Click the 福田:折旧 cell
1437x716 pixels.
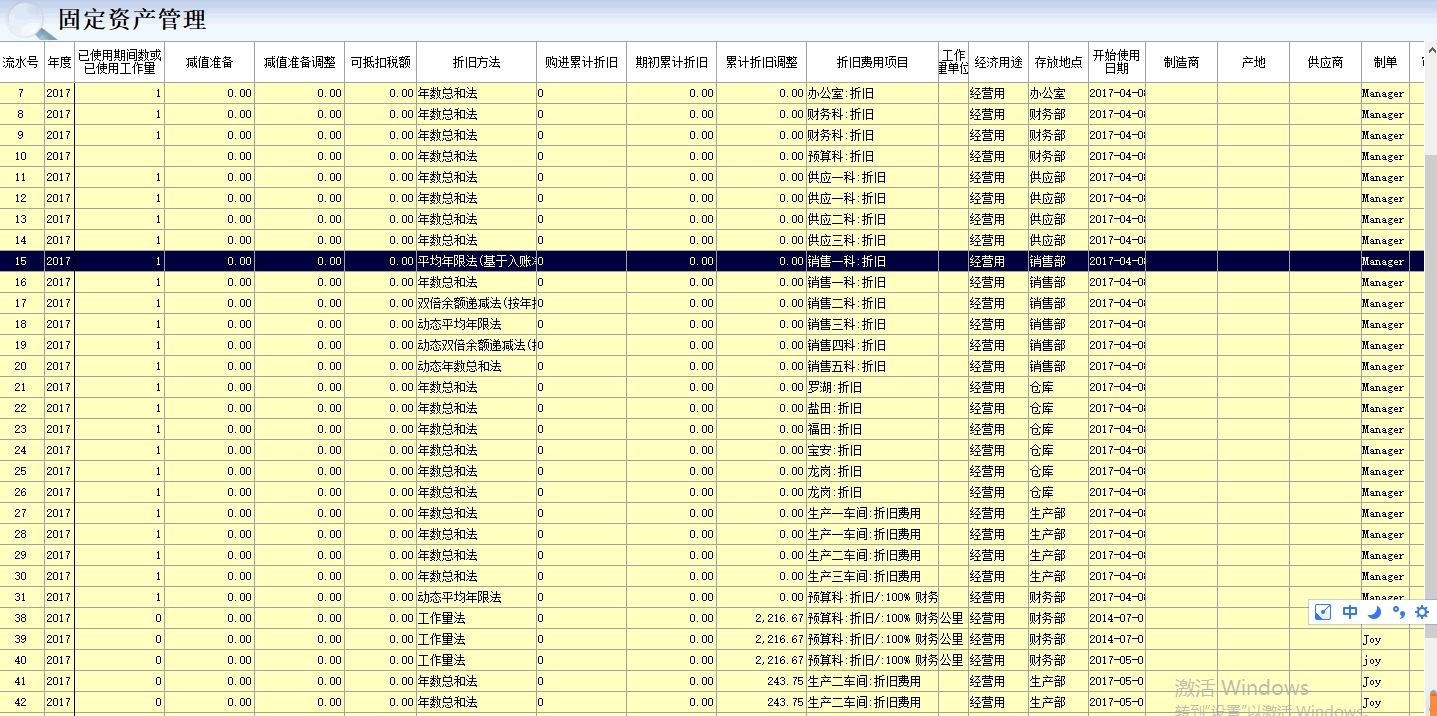tap(872, 429)
